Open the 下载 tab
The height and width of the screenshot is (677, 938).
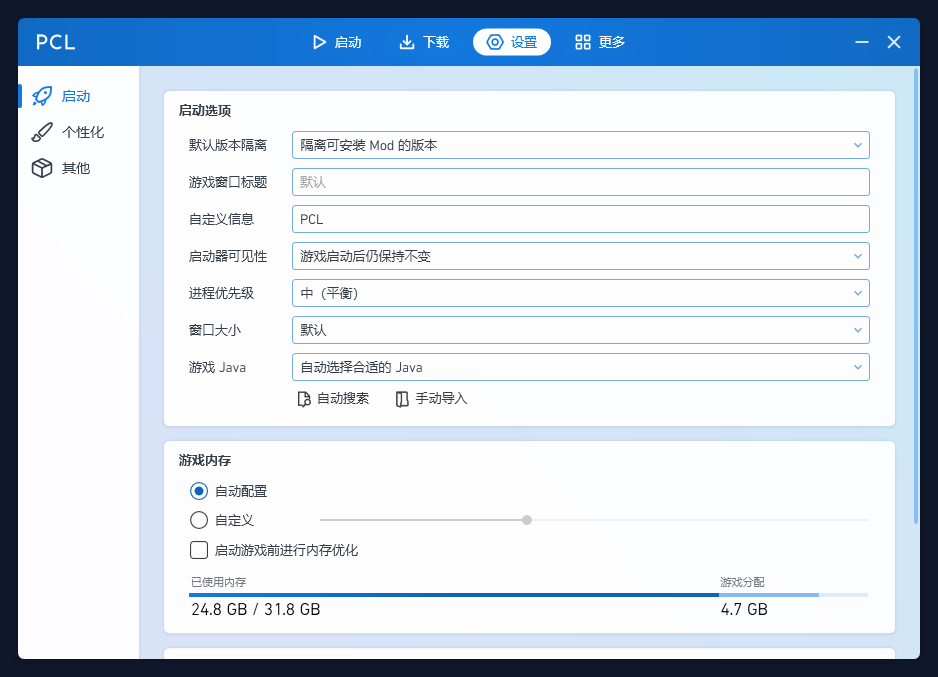[424, 42]
